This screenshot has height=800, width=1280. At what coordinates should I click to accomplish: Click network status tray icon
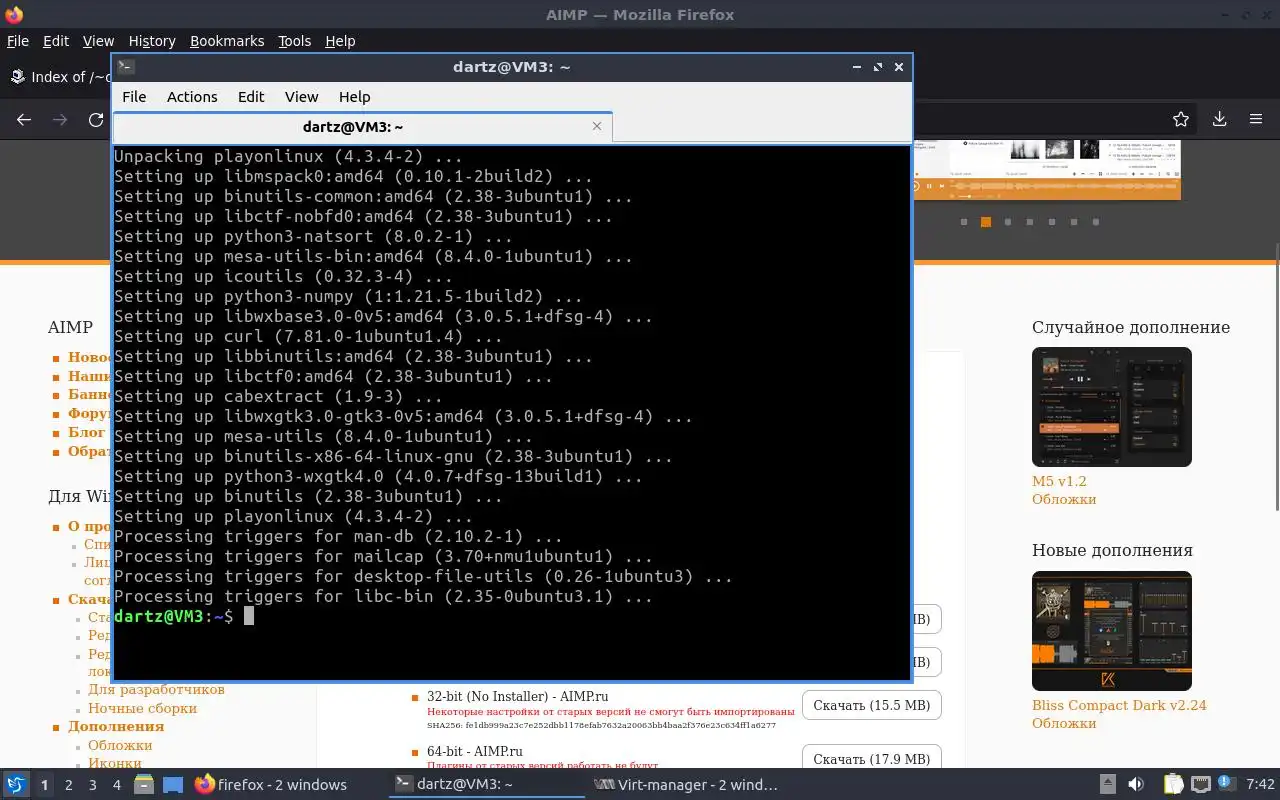[x=1199, y=785]
